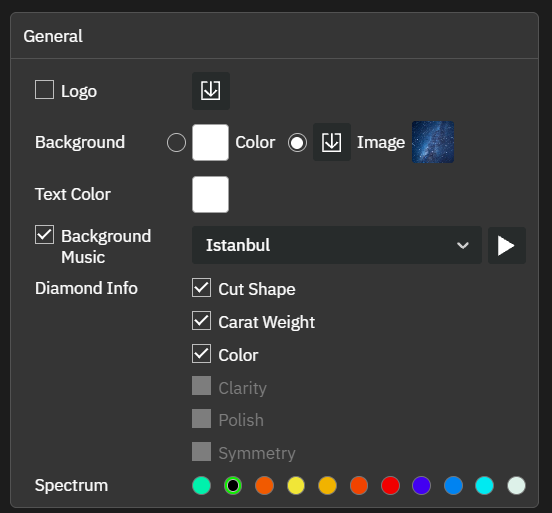Screen dimensions: 552x513
Task: Play the Istanbul background music preview
Action: point(507,245)
